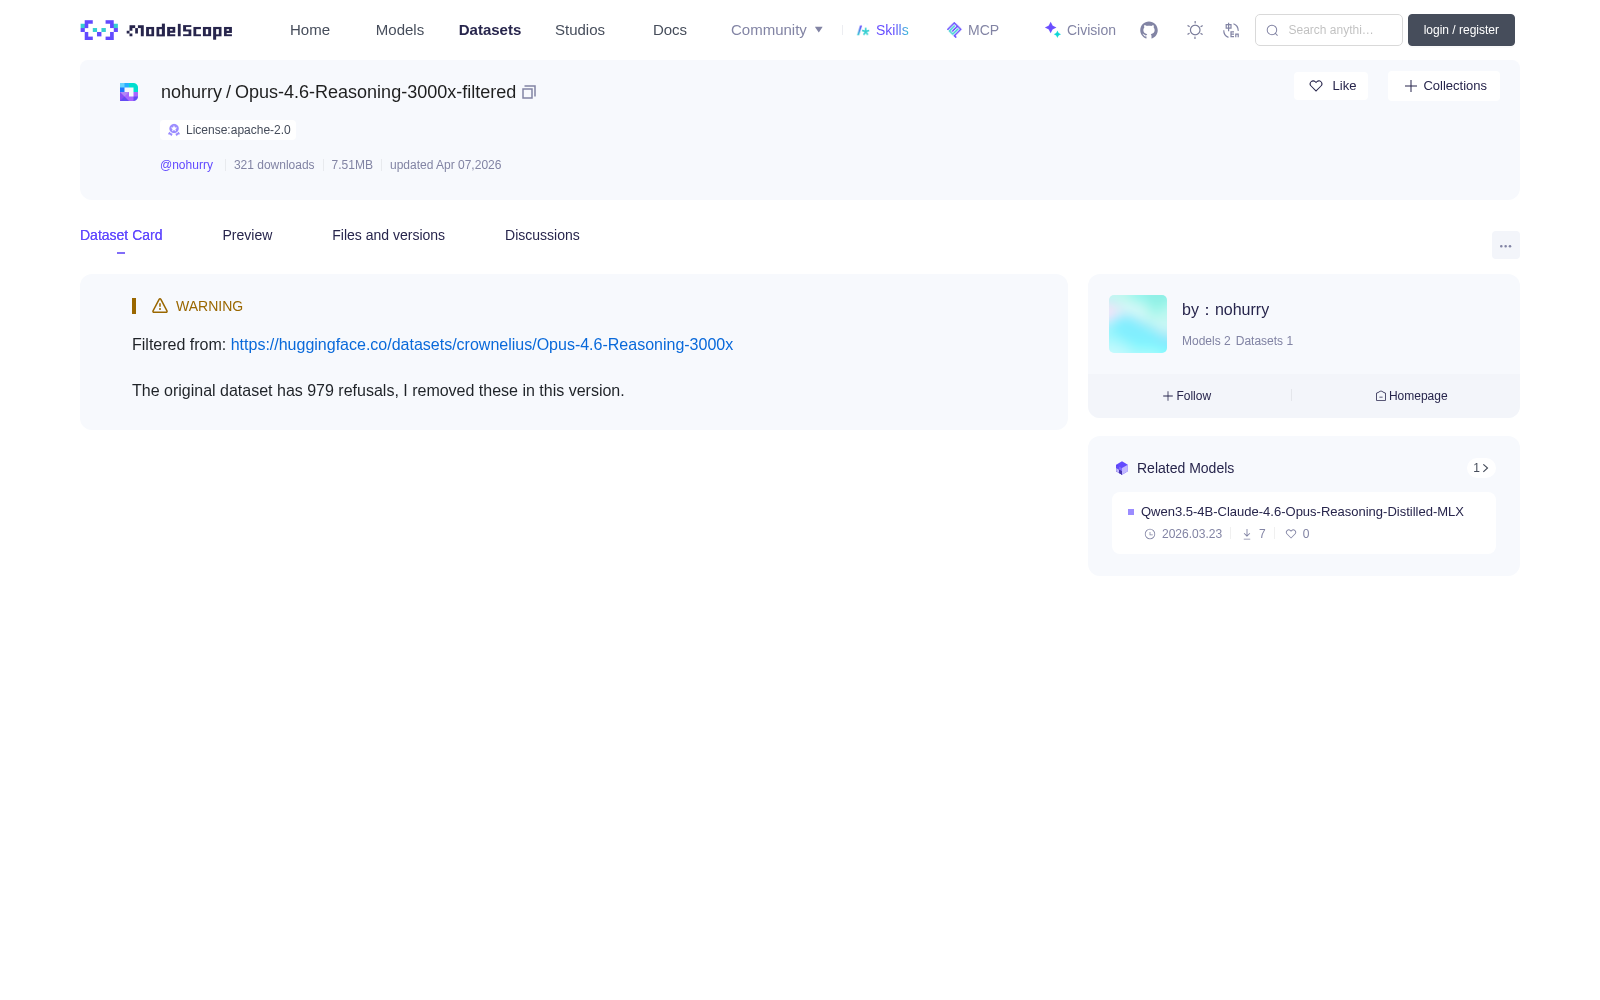Switch to the Preview tab

[247, 235]
